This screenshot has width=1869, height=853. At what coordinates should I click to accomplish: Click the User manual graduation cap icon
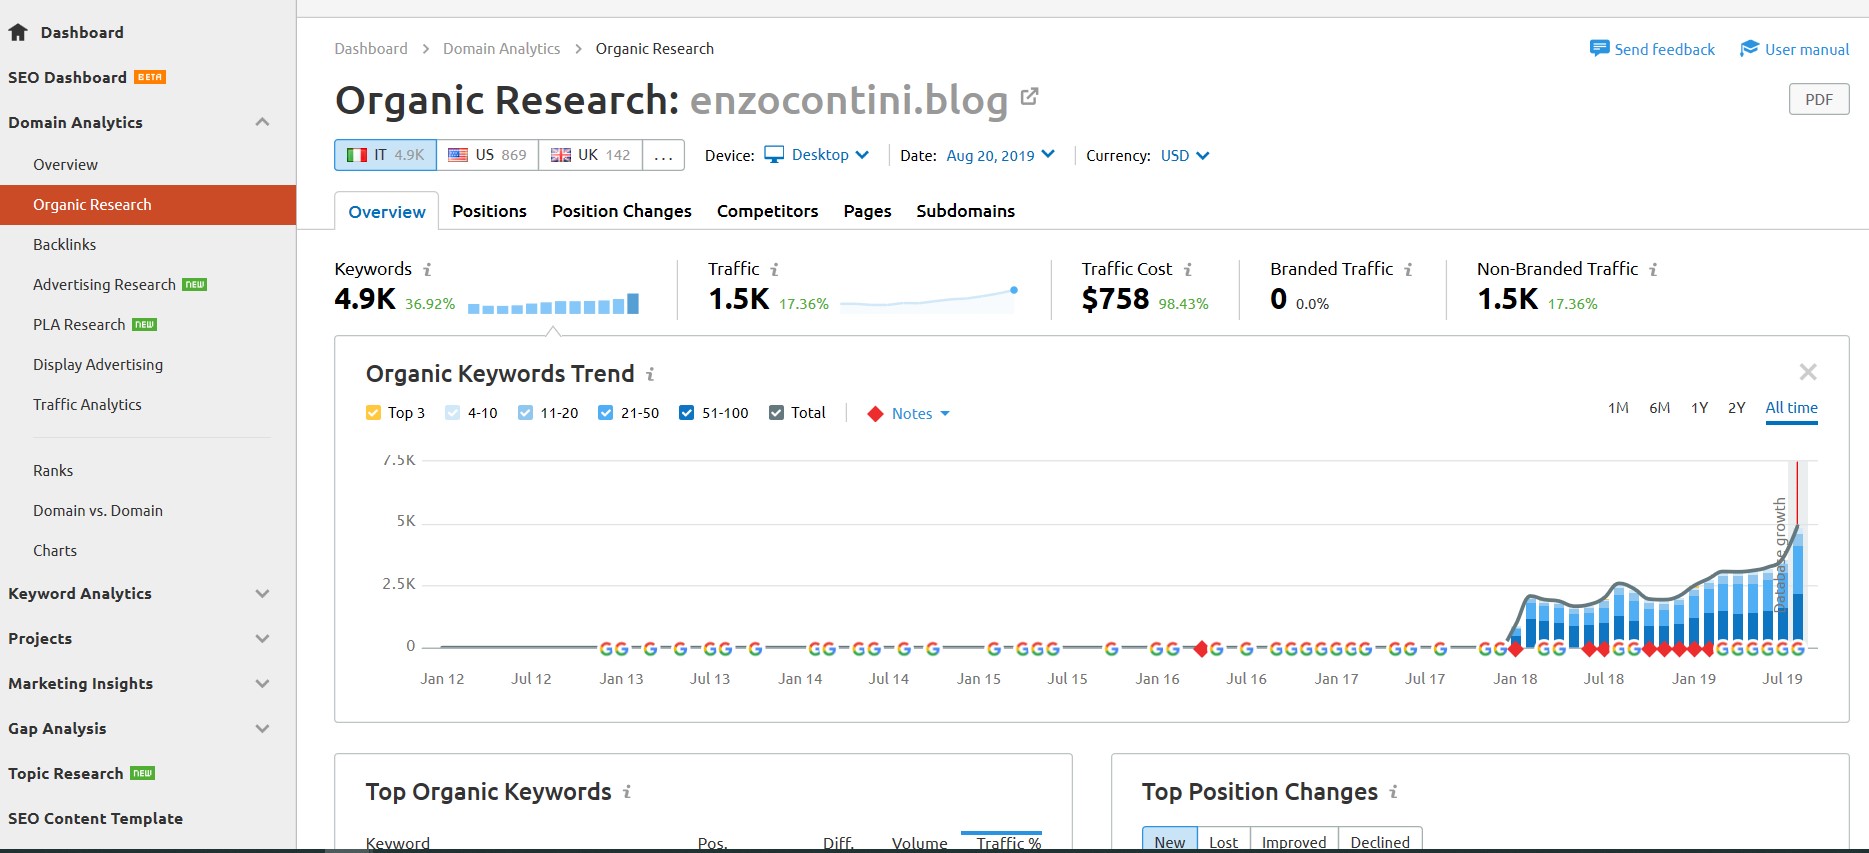[x=1749, y=49]
